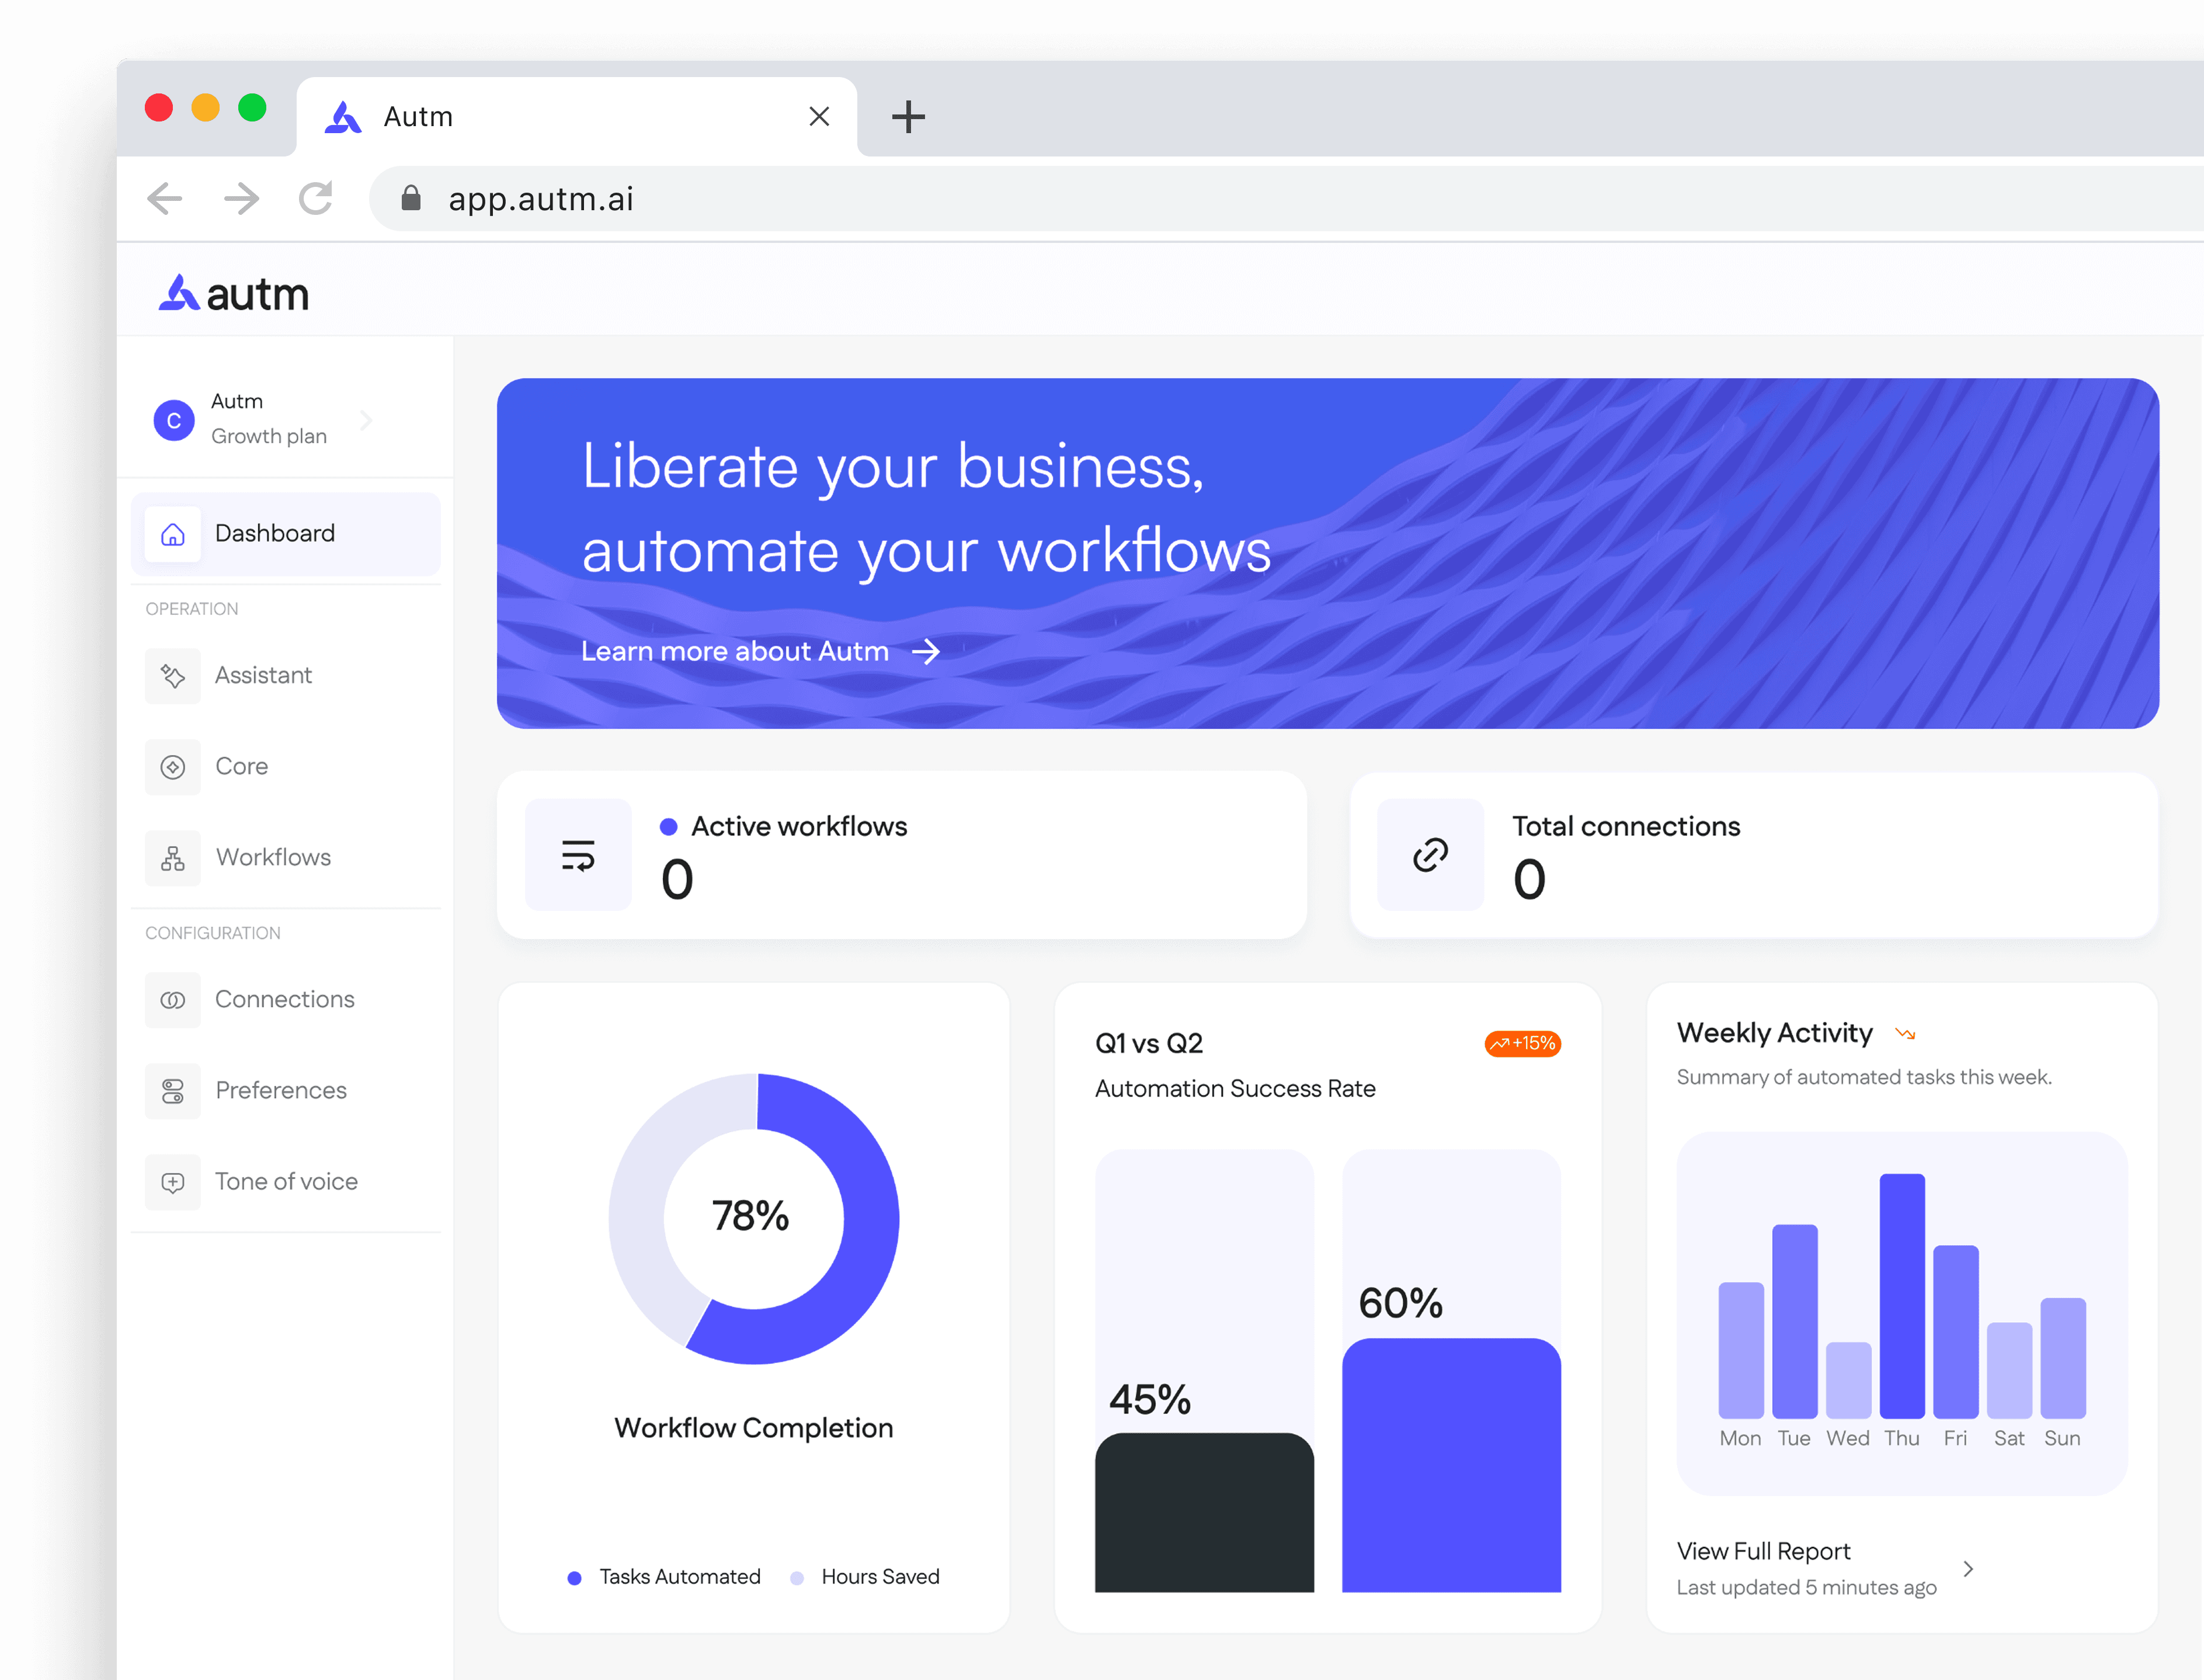2204x1680 pixels.
Task: Open Core via its sidebar icon
Action: pyautogui.click(x=173, y=767)
